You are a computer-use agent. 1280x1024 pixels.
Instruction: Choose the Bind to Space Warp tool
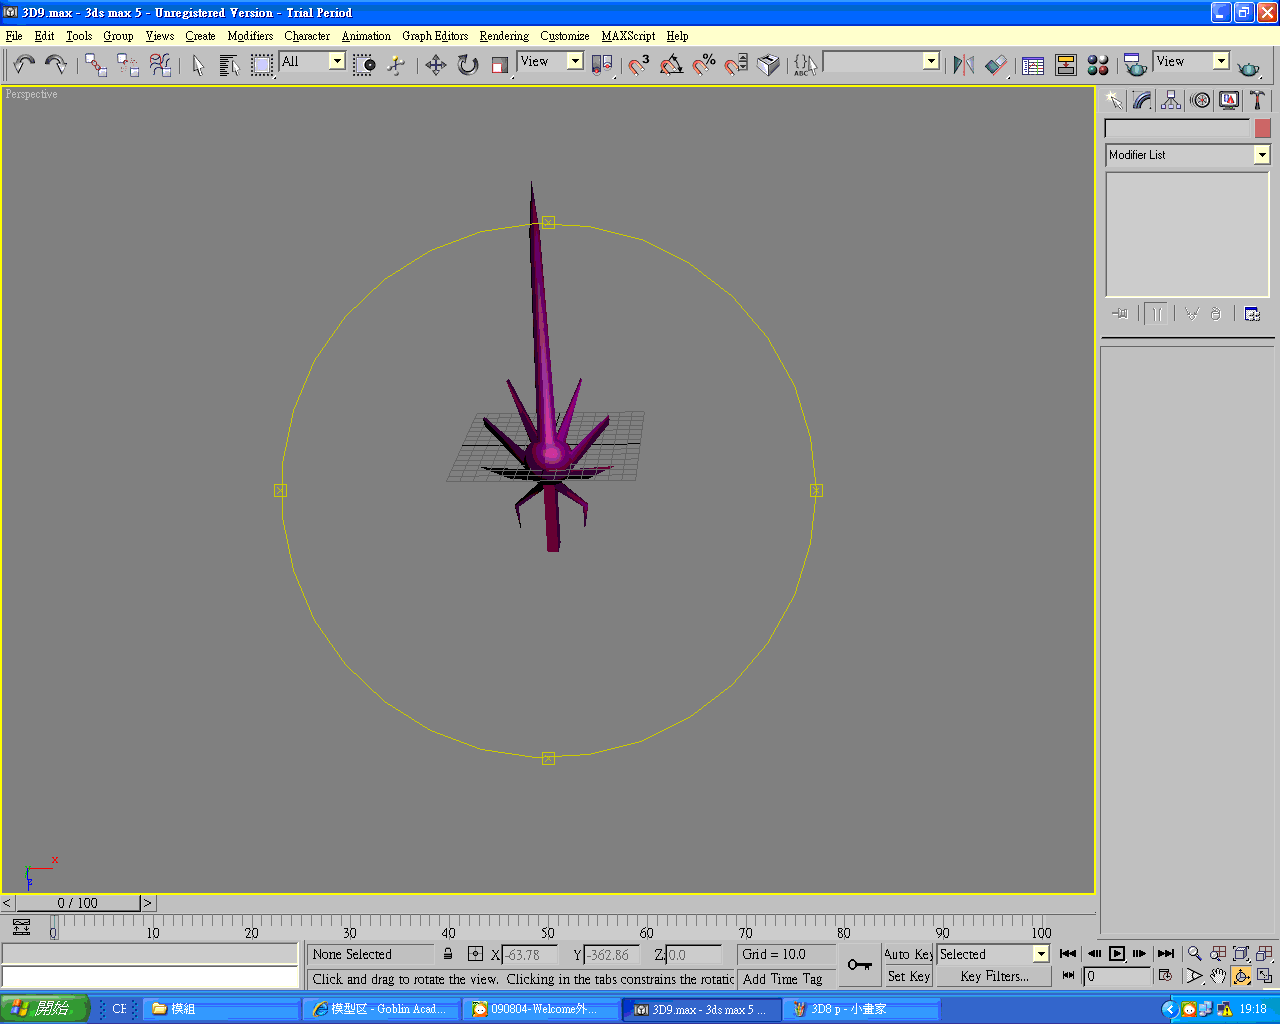pyautogui.click(x=160, y=65)
